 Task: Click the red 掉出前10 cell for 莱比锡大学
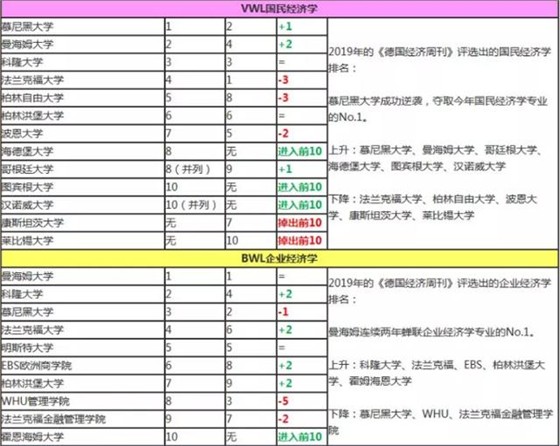[302, 241]
